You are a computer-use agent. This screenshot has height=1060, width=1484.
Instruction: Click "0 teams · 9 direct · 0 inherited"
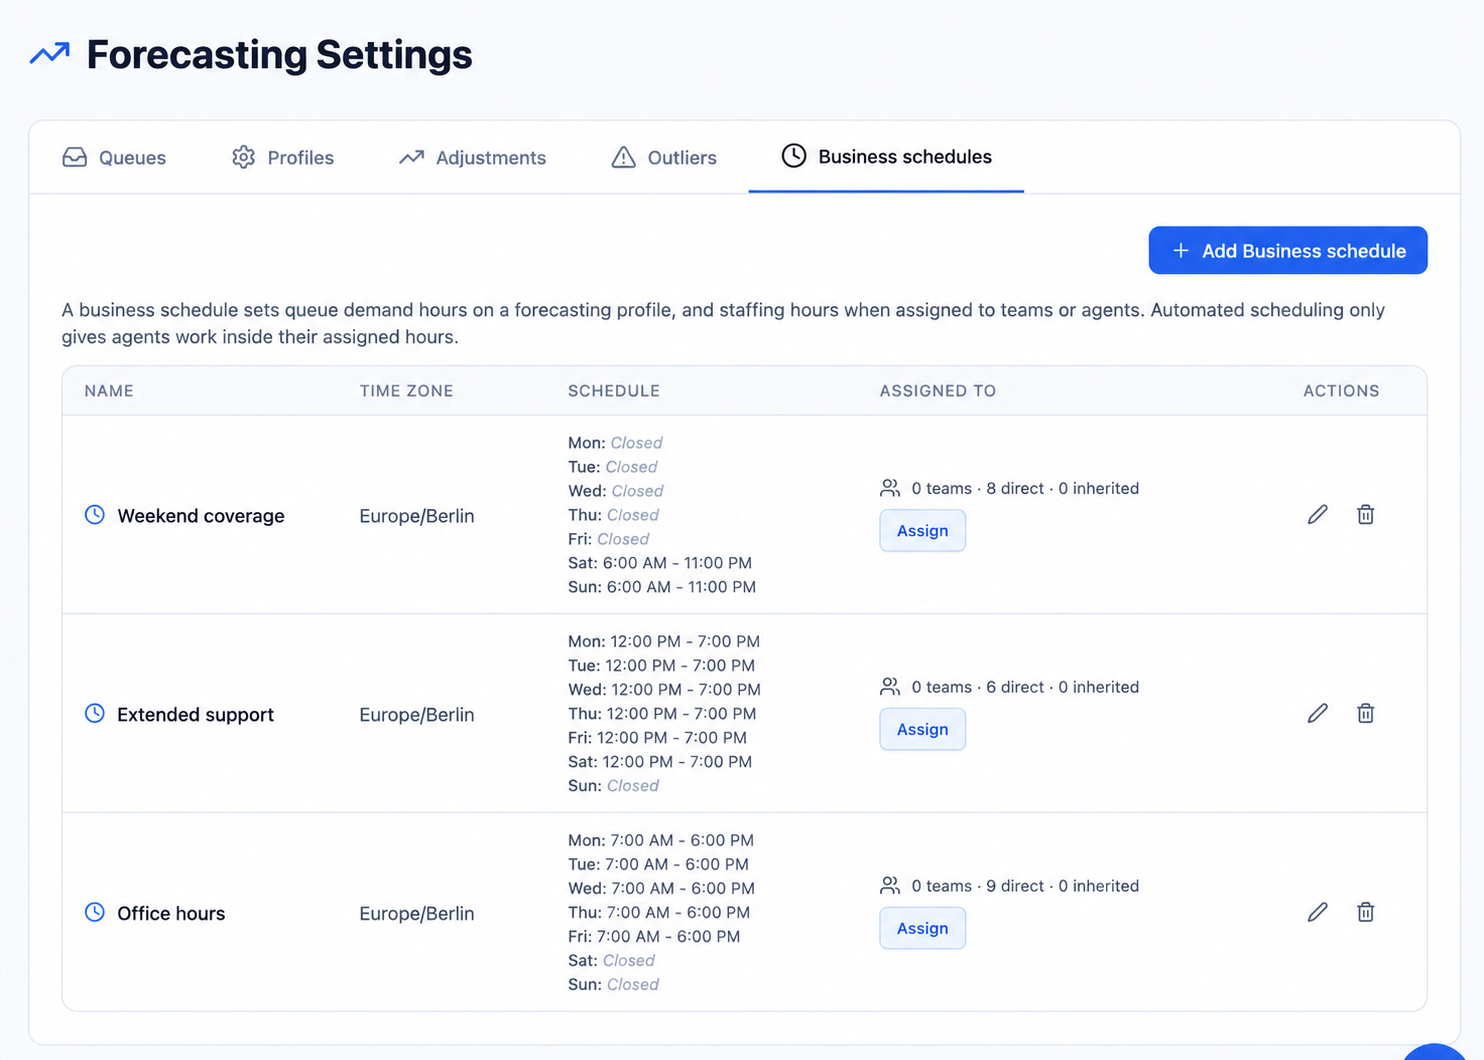(1025, 886)
